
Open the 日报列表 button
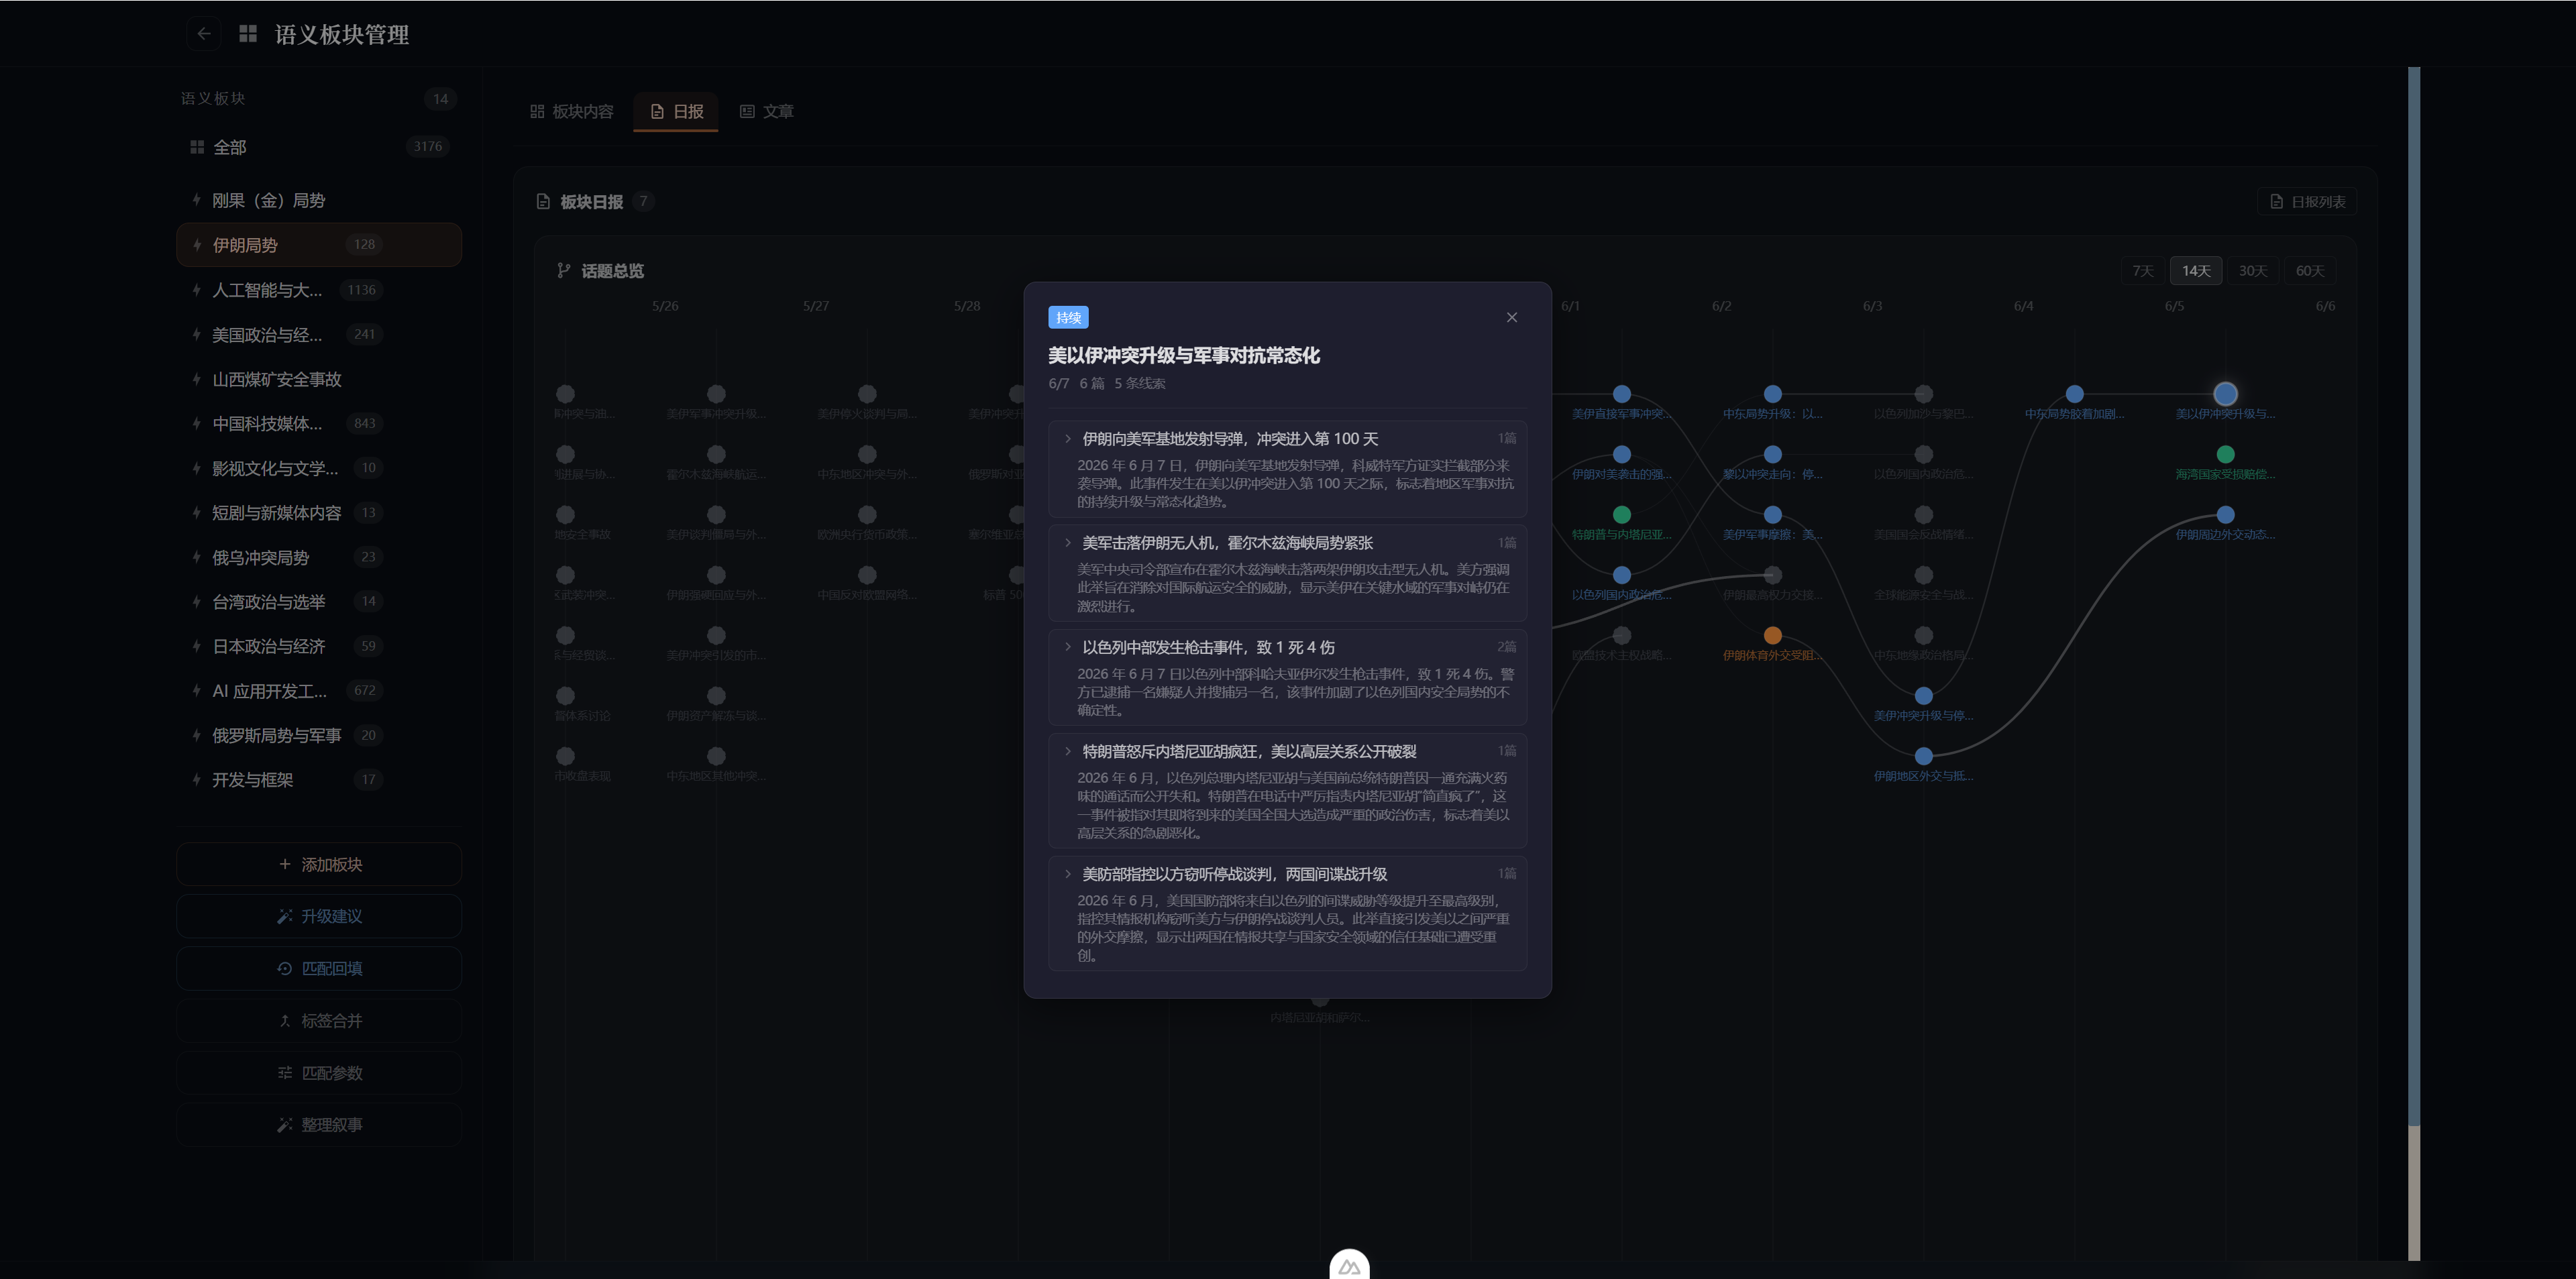[x=2307, y=202]
